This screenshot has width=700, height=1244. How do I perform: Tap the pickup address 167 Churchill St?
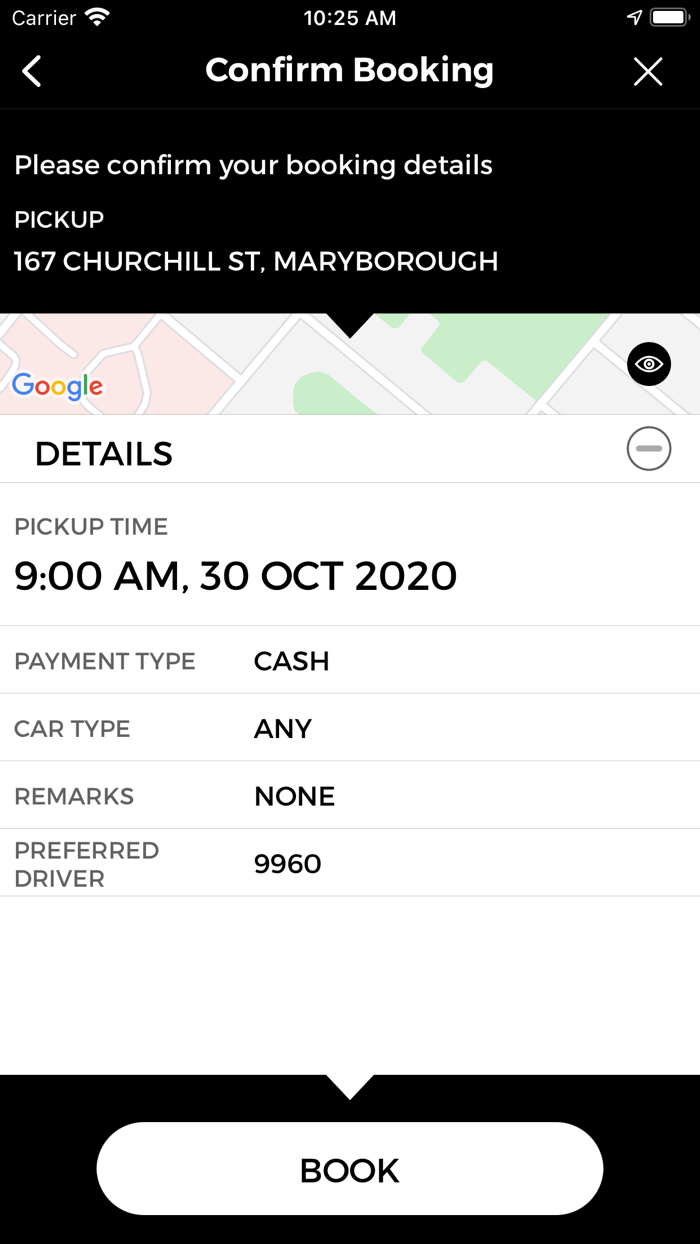(x=256, y=261)
